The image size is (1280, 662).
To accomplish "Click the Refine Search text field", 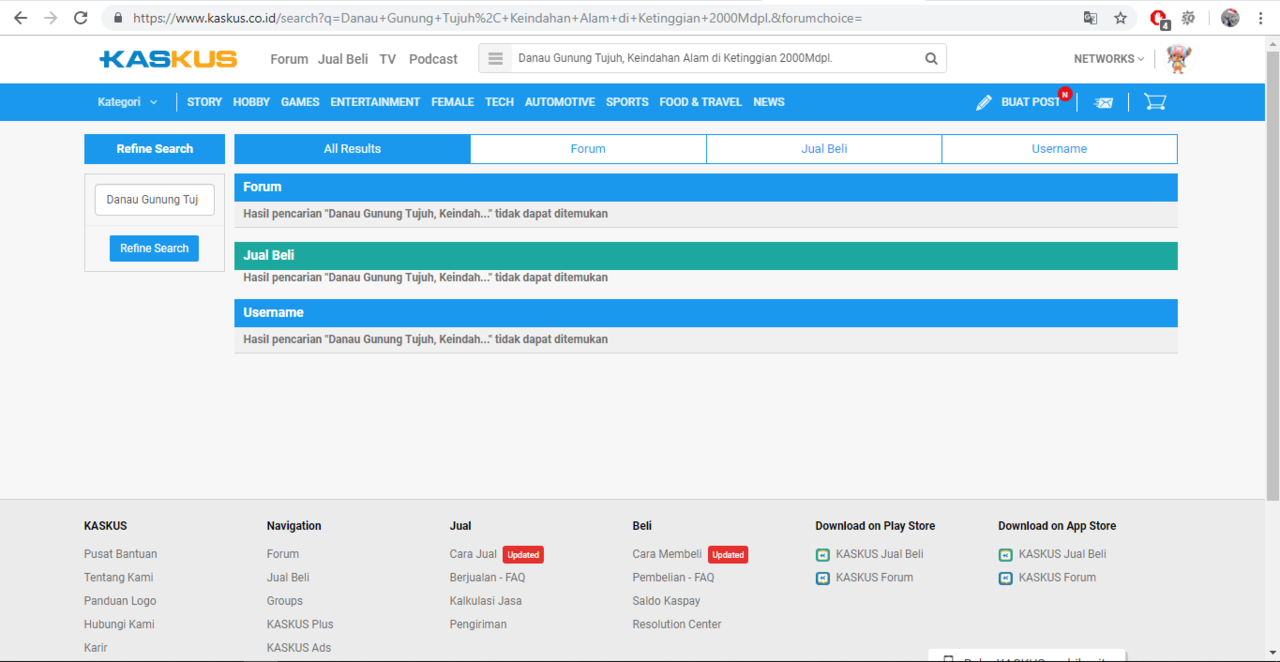I will coord(154,200).
